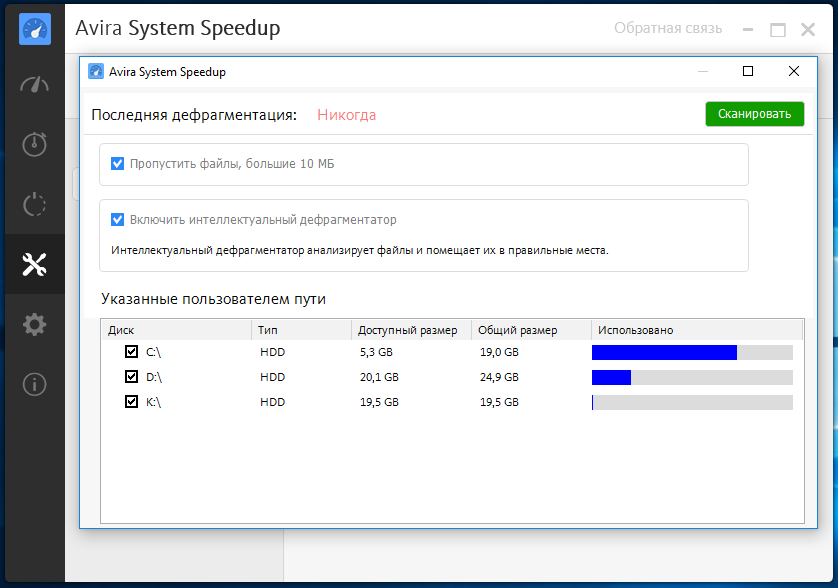Viewport: 838px width, 588px height.
Task: Click the green Сканировать button
Action: point(755,114)
